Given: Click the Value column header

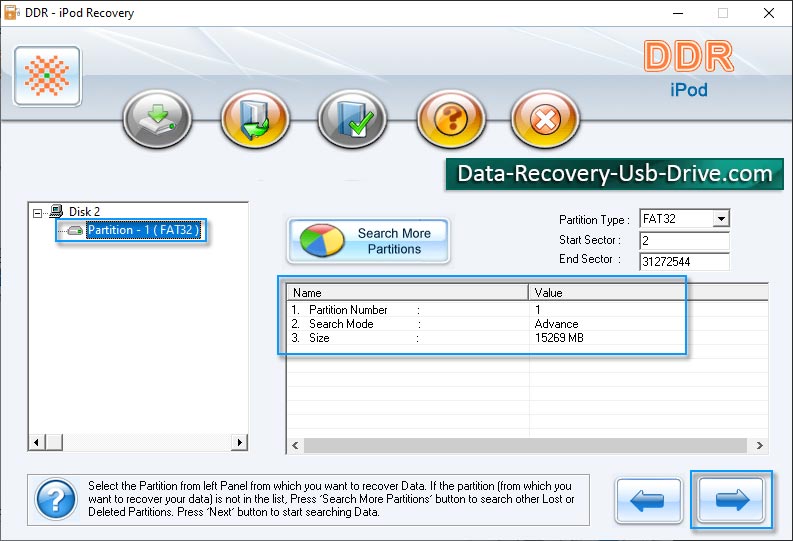Looking at the screenshot, I should tap(648, 293).
